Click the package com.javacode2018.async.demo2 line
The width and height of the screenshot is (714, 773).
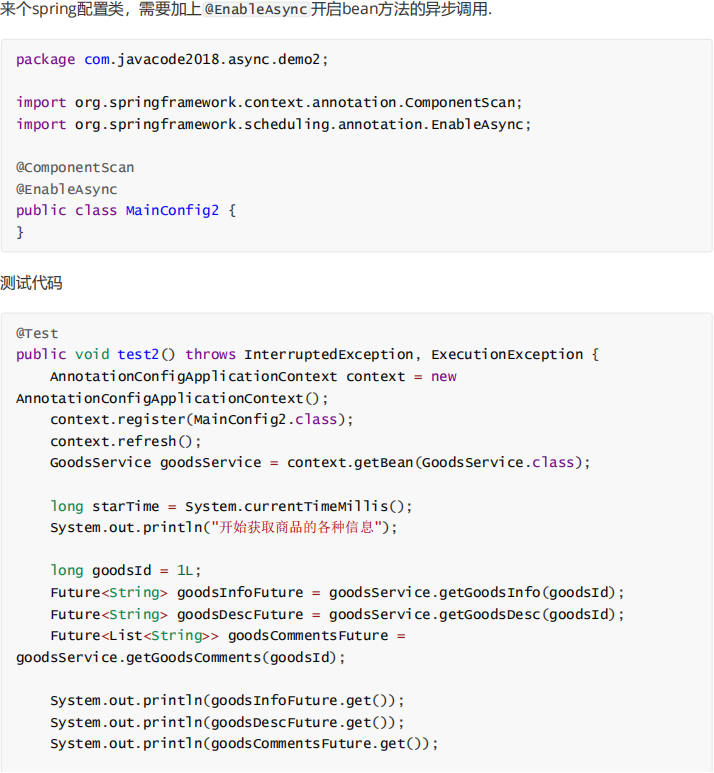coord(172,60)
